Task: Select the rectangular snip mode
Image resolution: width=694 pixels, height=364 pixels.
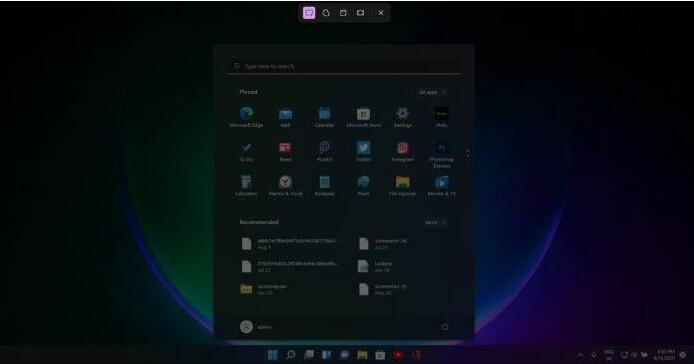Action: [309, 13]
